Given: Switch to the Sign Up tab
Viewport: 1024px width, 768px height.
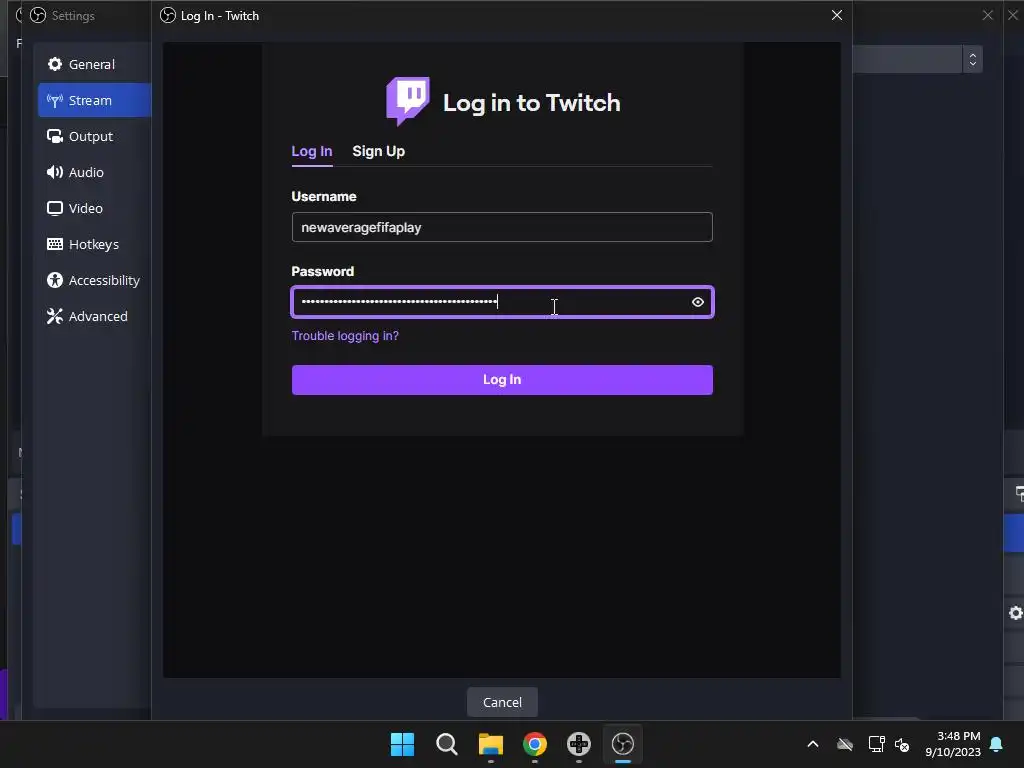Looking at the screenshot, I should (378, 151).
